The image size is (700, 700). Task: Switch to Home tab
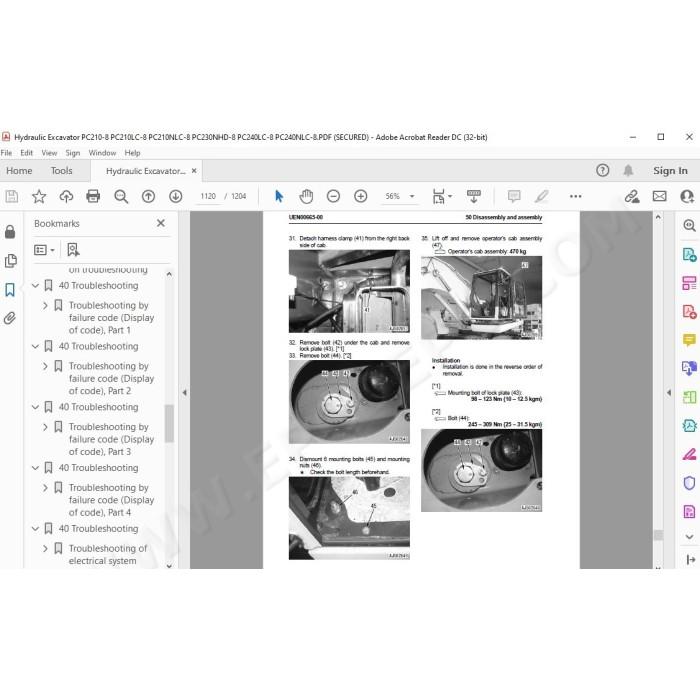click(x=19, y=171)
